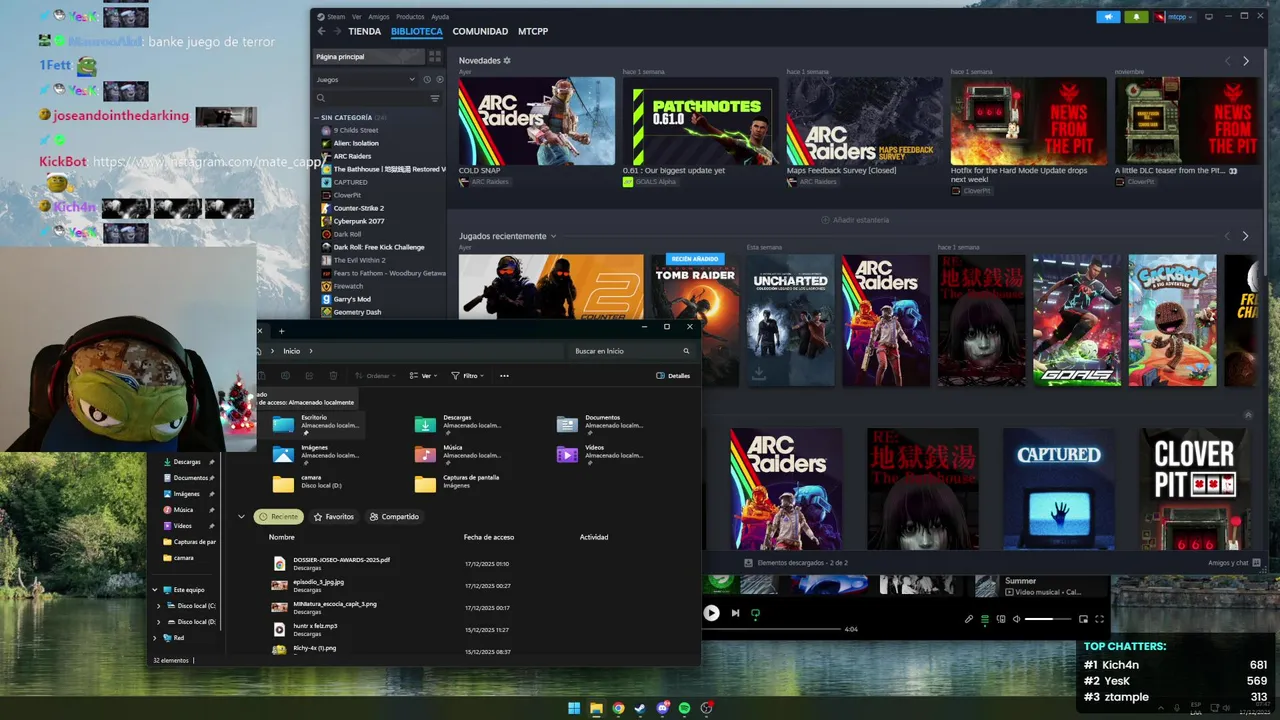The width and height of the screenshot is (1280, 720).
Task: Switch to the COMUNIDAD tab
Action: (480, 32)
